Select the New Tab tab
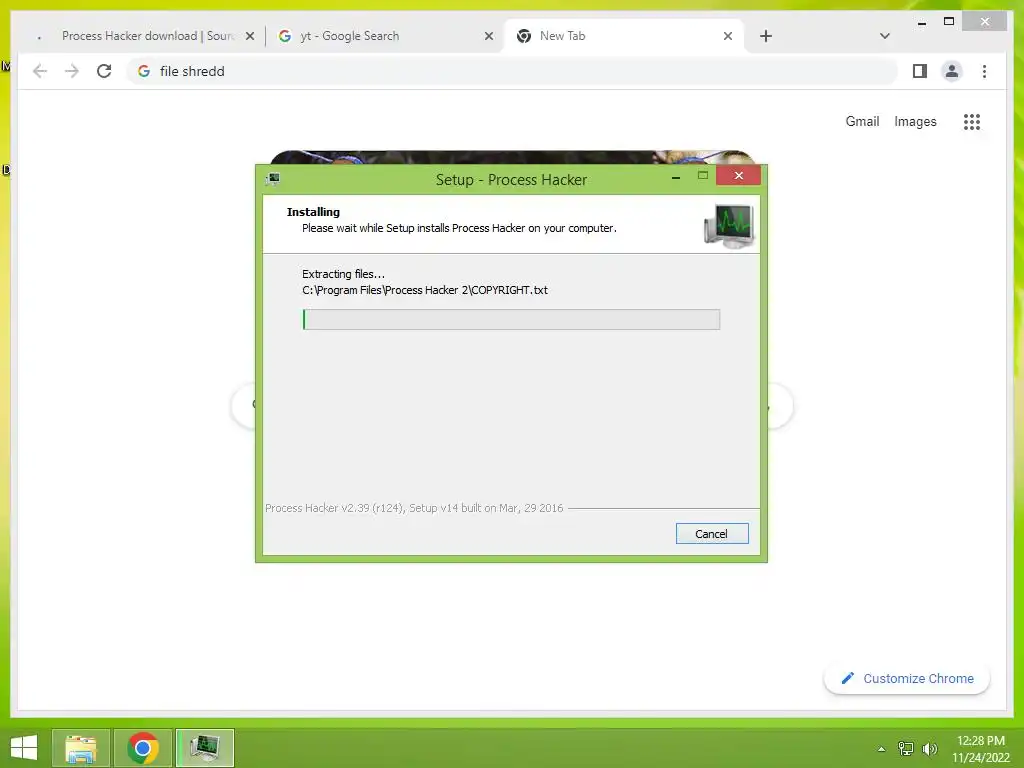The height and width of the screenshot is (768, 1024). [624, 36]
